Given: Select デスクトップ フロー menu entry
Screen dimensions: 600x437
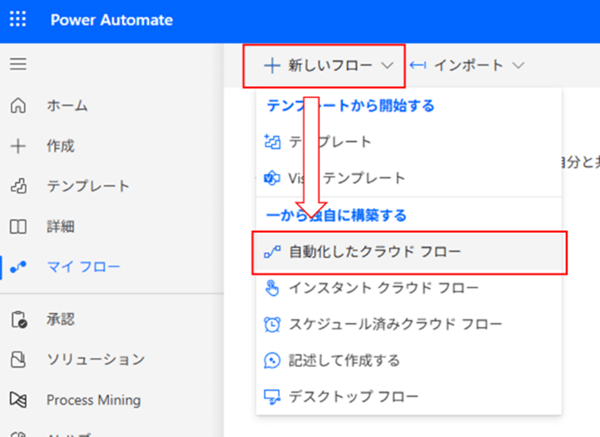Looking at the screenshot, I should tap(347, 396).
